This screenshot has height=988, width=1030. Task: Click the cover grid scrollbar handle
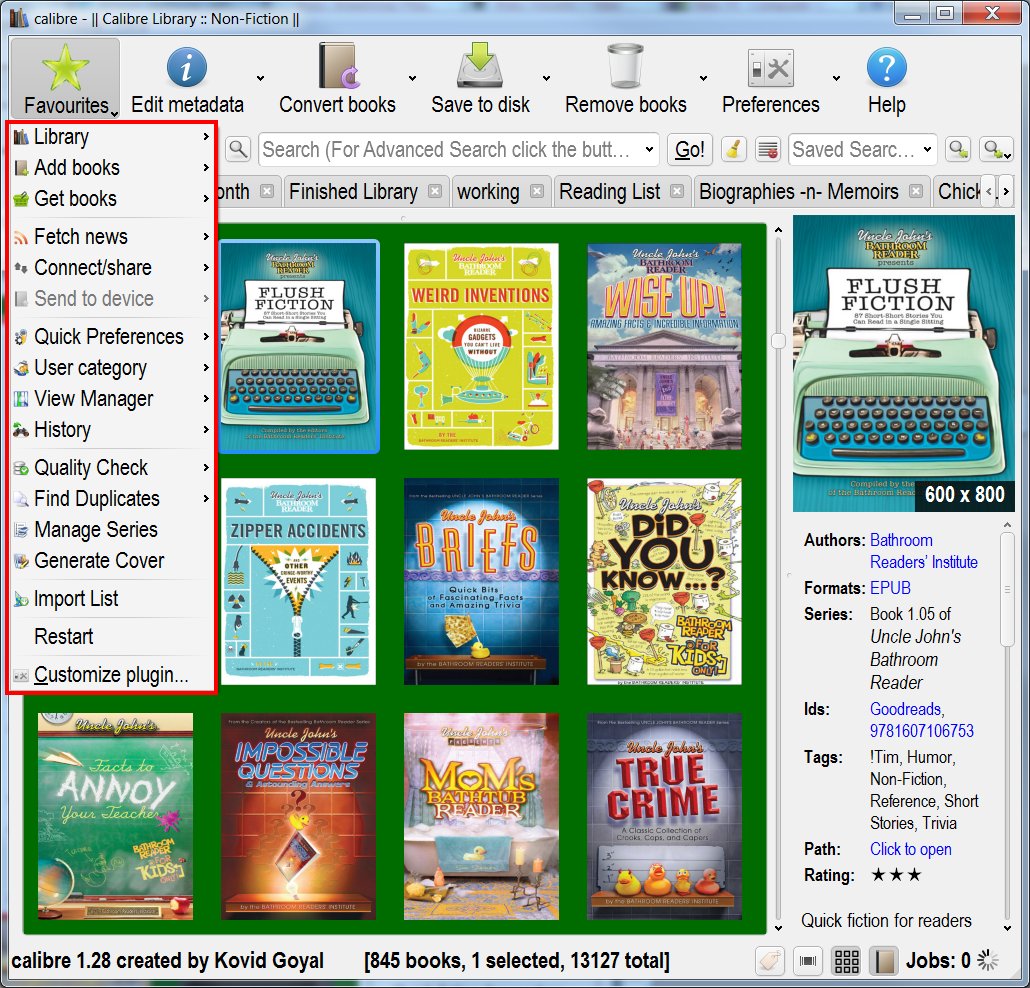pos(778,340)
